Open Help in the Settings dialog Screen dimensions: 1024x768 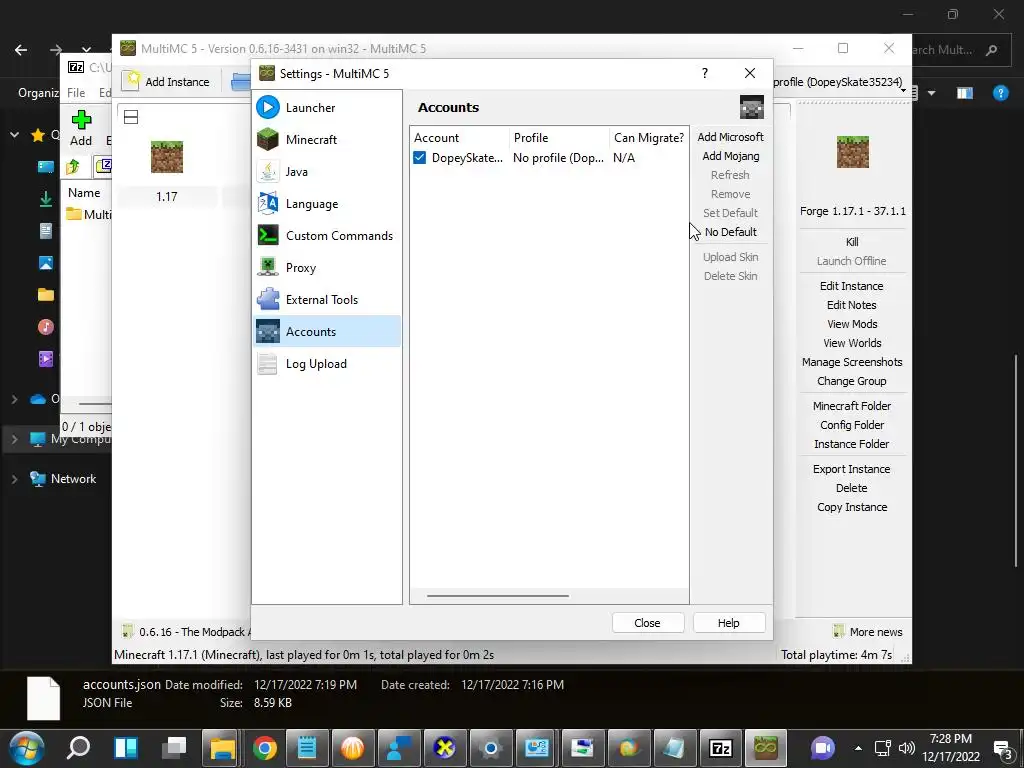728,623
